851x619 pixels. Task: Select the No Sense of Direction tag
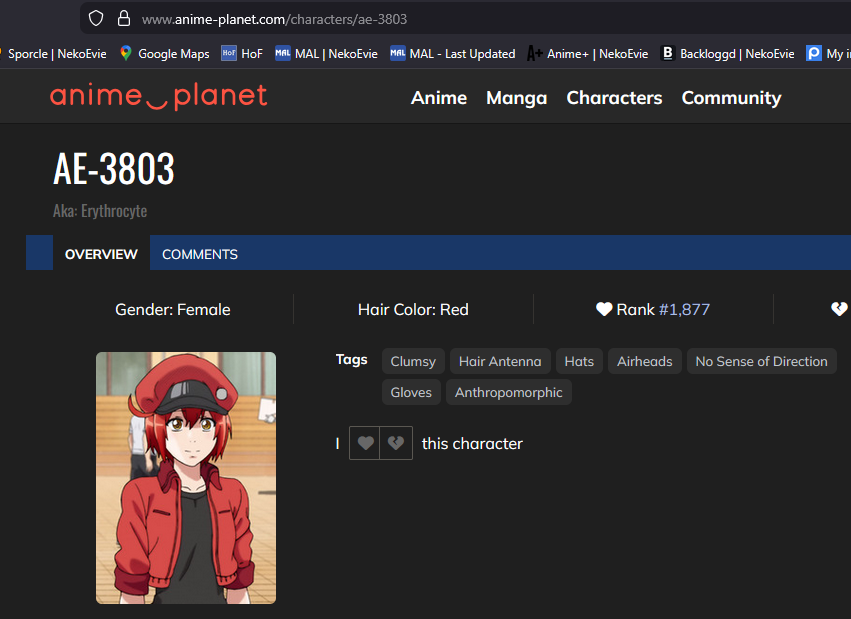[761, 361]
